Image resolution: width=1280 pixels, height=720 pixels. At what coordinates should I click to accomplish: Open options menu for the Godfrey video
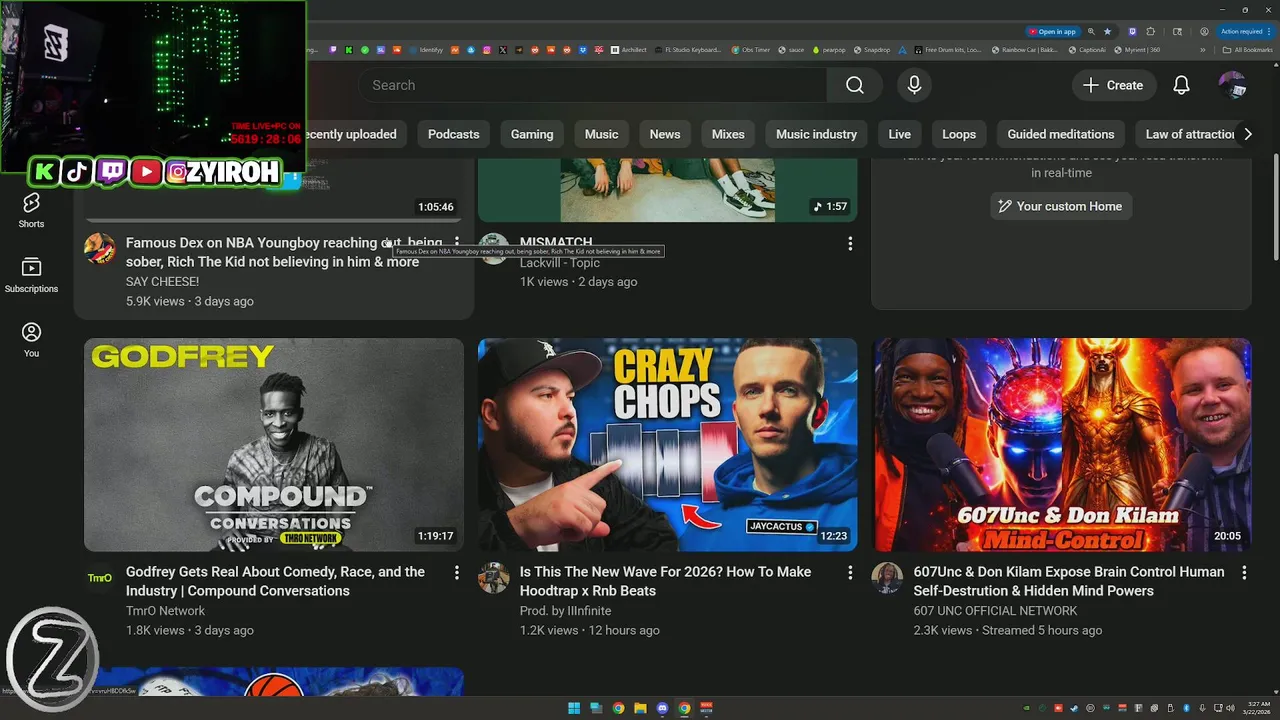[456, 573]
